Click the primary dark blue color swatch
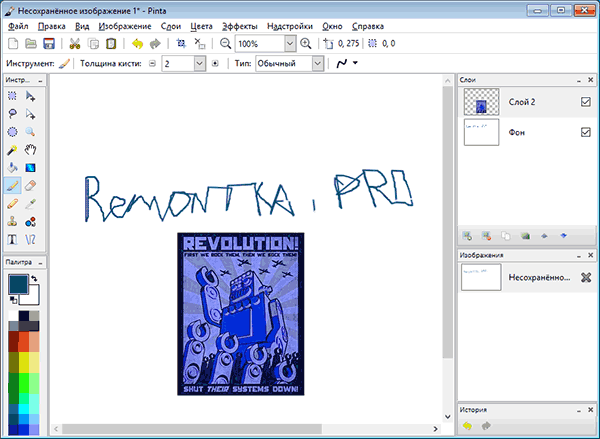Viewport: 600px width, 439px height. click(18, 284)
